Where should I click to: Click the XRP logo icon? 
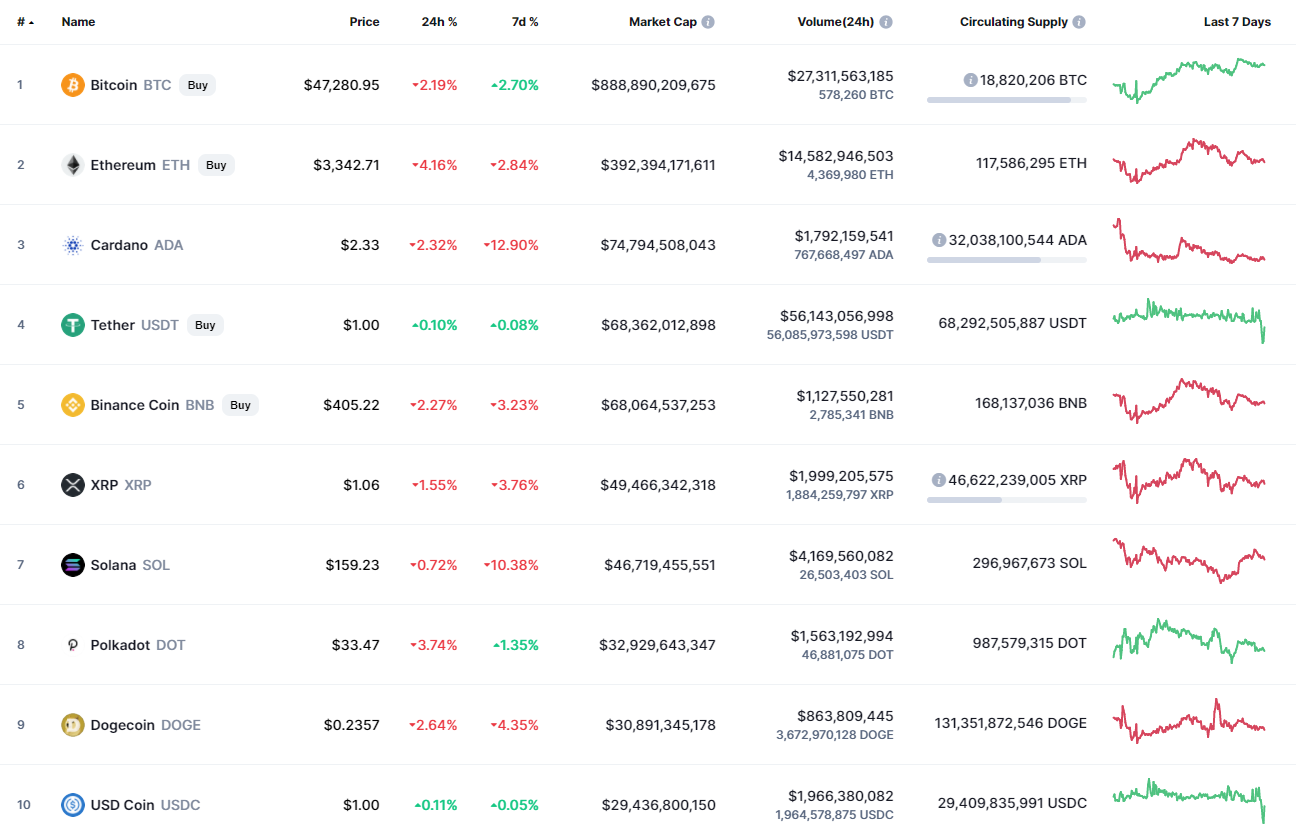73,485
